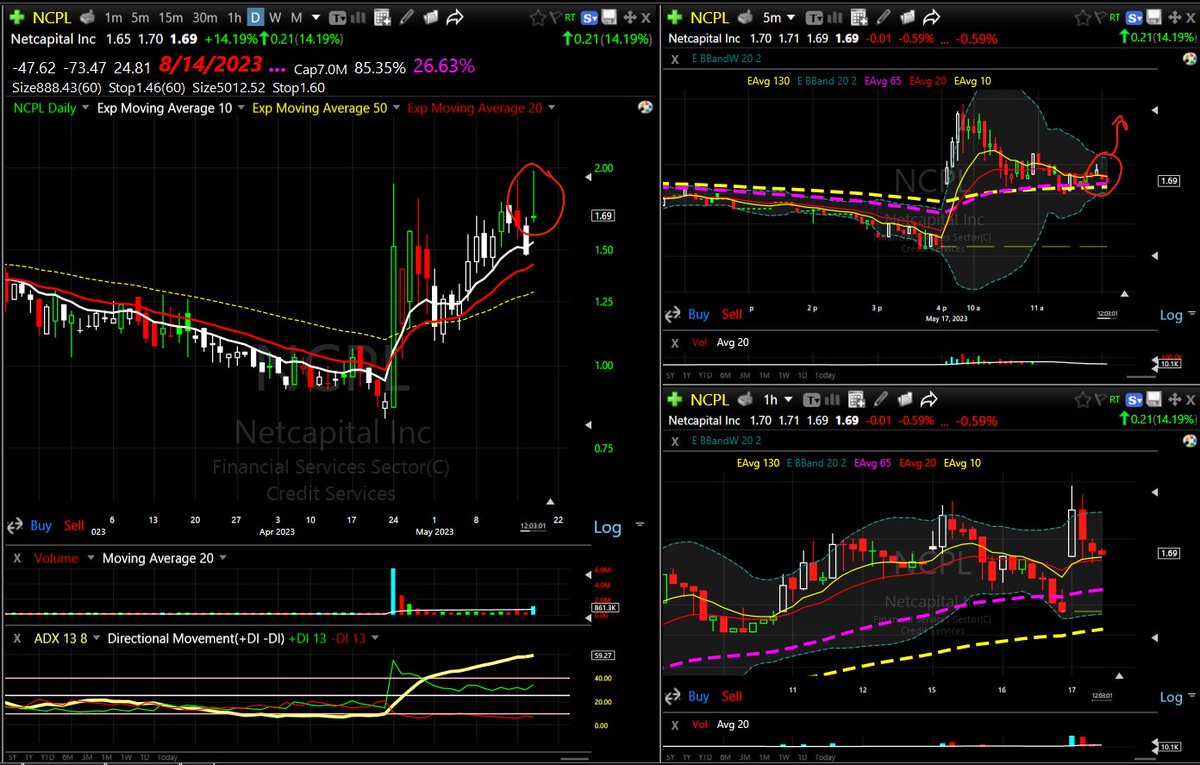The image size is (1200, 765).
Task: Click the swap arrows icon beside Buy on the daily chart
Action: pyautogui.click(x=15, y=525)
